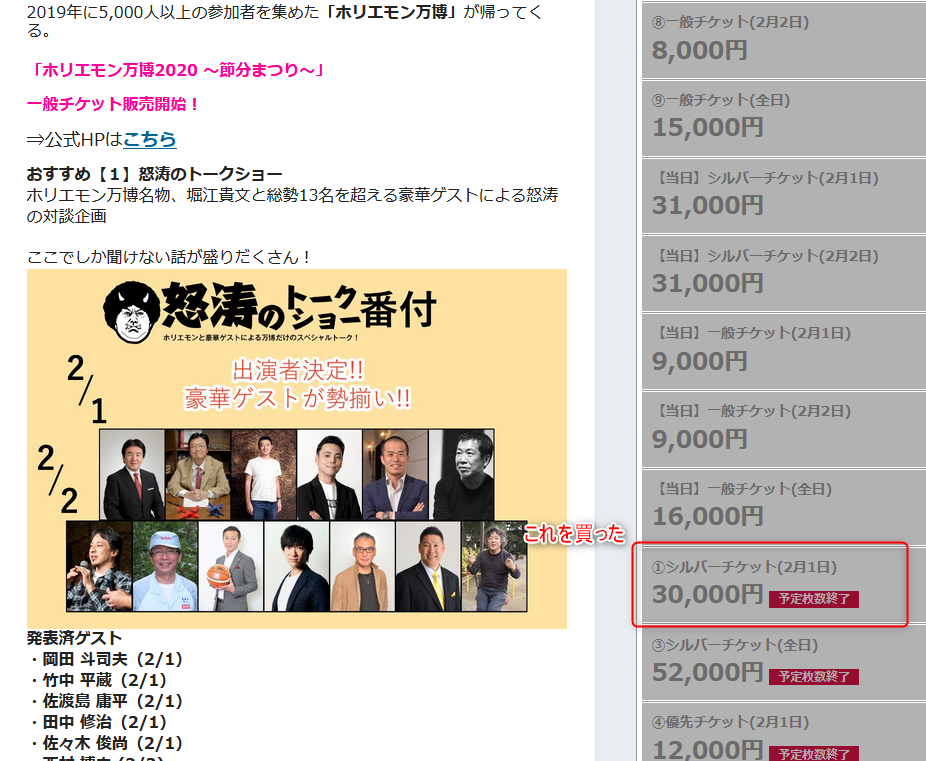Open the こちら official site link
Image resolution: width=926 pixels, height=761 pixels.
[150, 139]
